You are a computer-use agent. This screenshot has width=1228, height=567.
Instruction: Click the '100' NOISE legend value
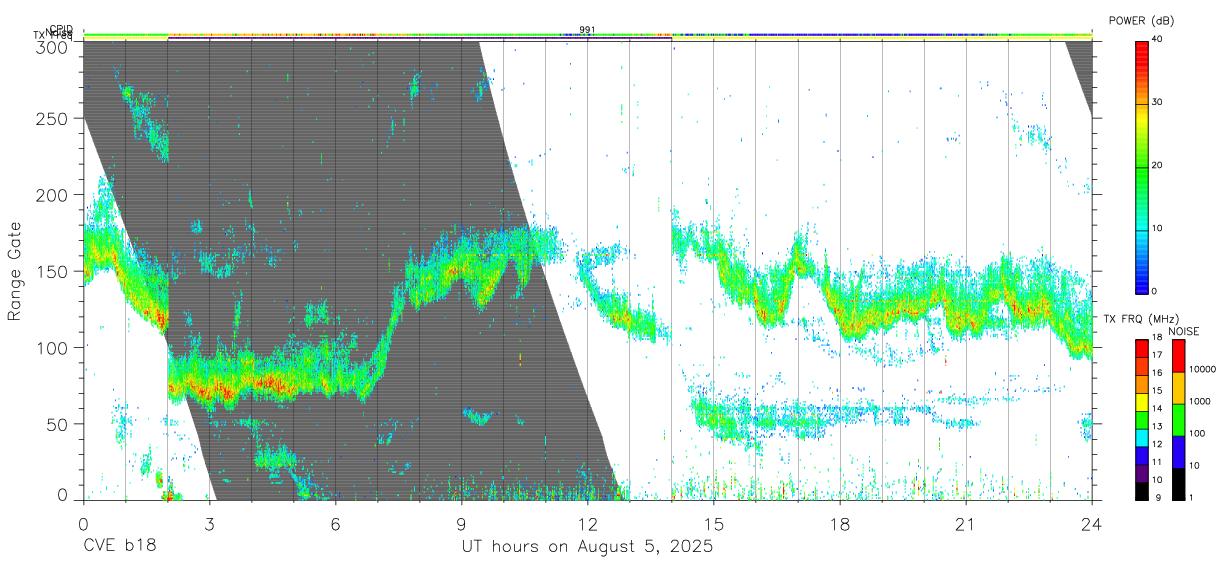pos(1198,433)
